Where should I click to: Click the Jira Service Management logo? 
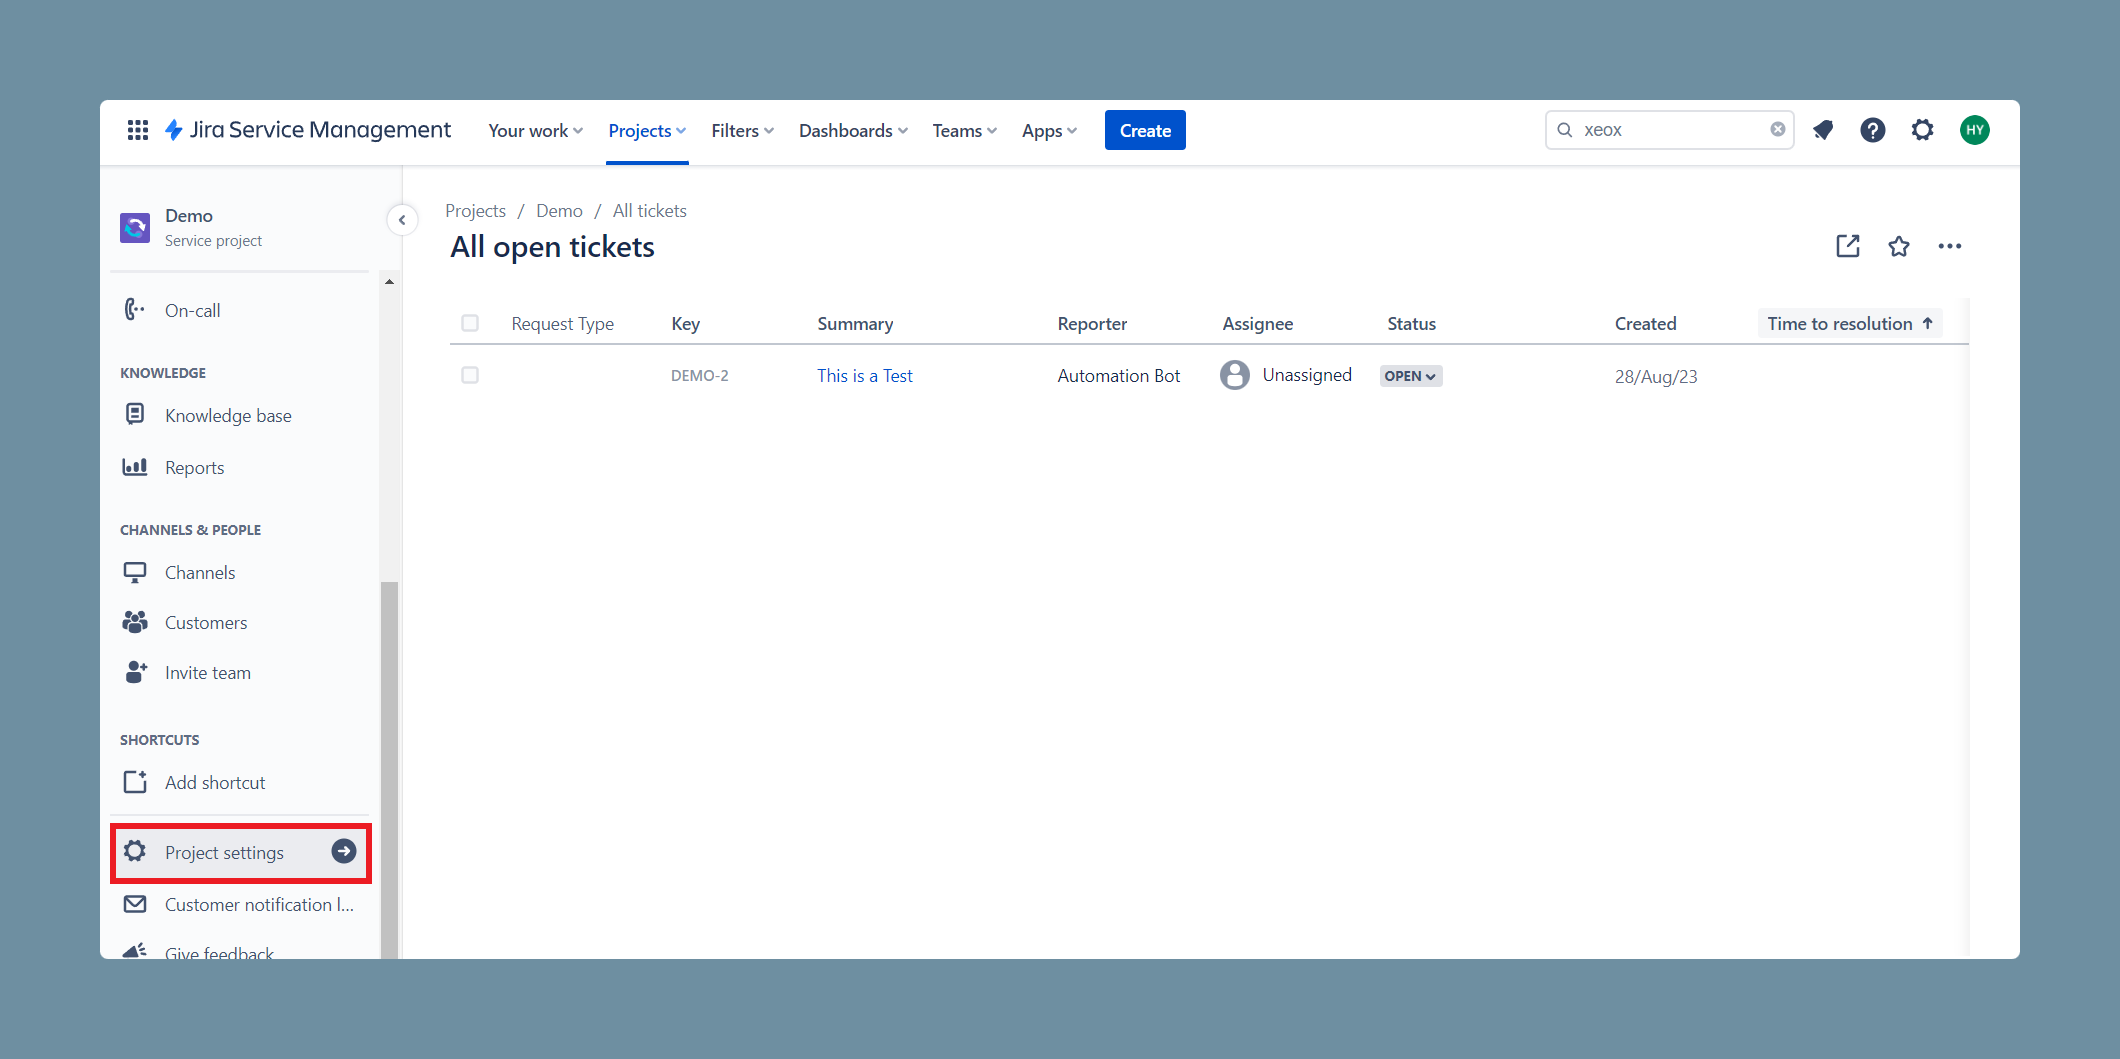(308, 130)
